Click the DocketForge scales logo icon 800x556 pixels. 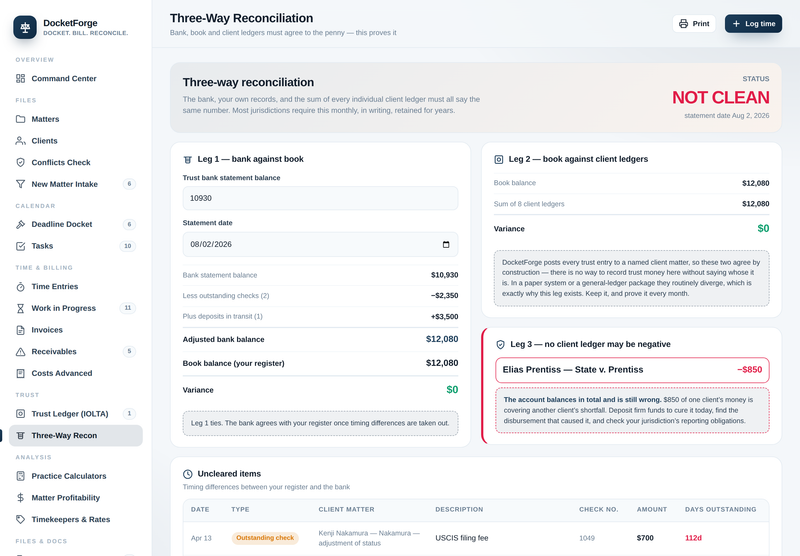coord(25,28)
